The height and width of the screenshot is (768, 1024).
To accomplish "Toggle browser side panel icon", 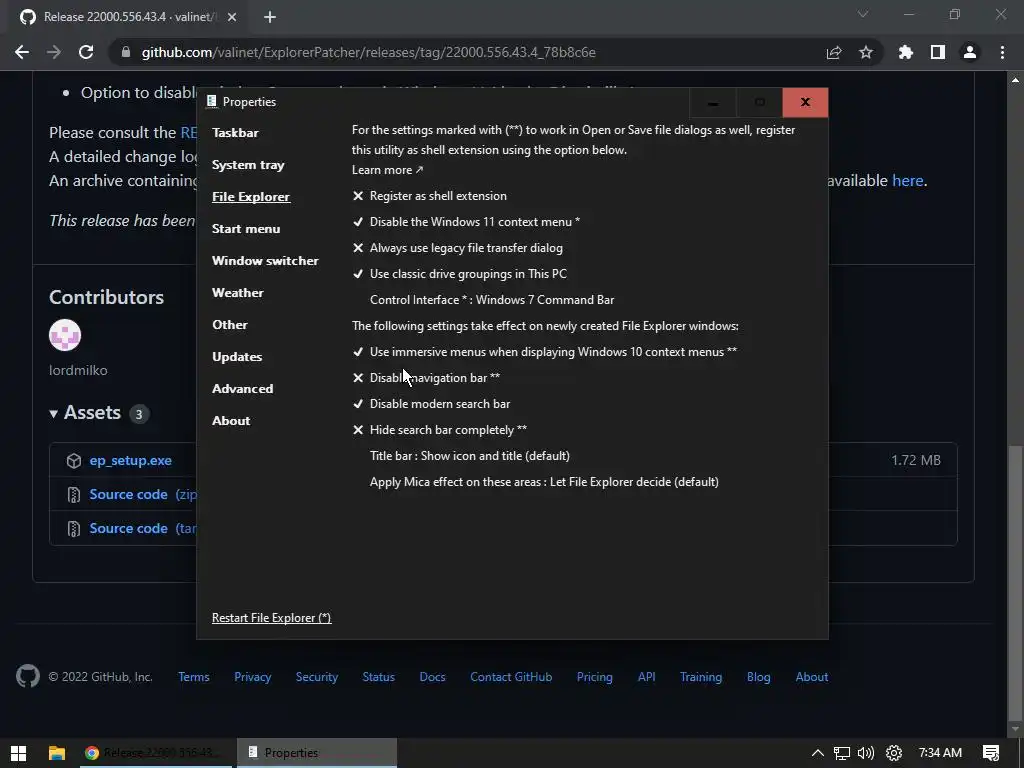I will 938,52.
